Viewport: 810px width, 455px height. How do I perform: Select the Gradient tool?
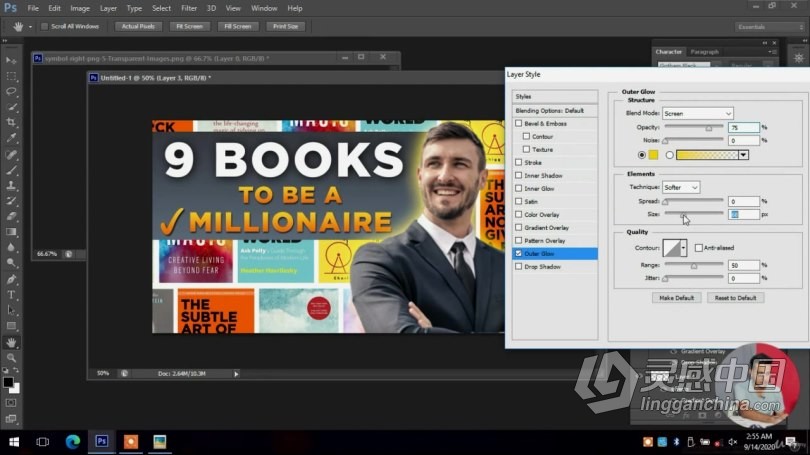click(11, 232)
